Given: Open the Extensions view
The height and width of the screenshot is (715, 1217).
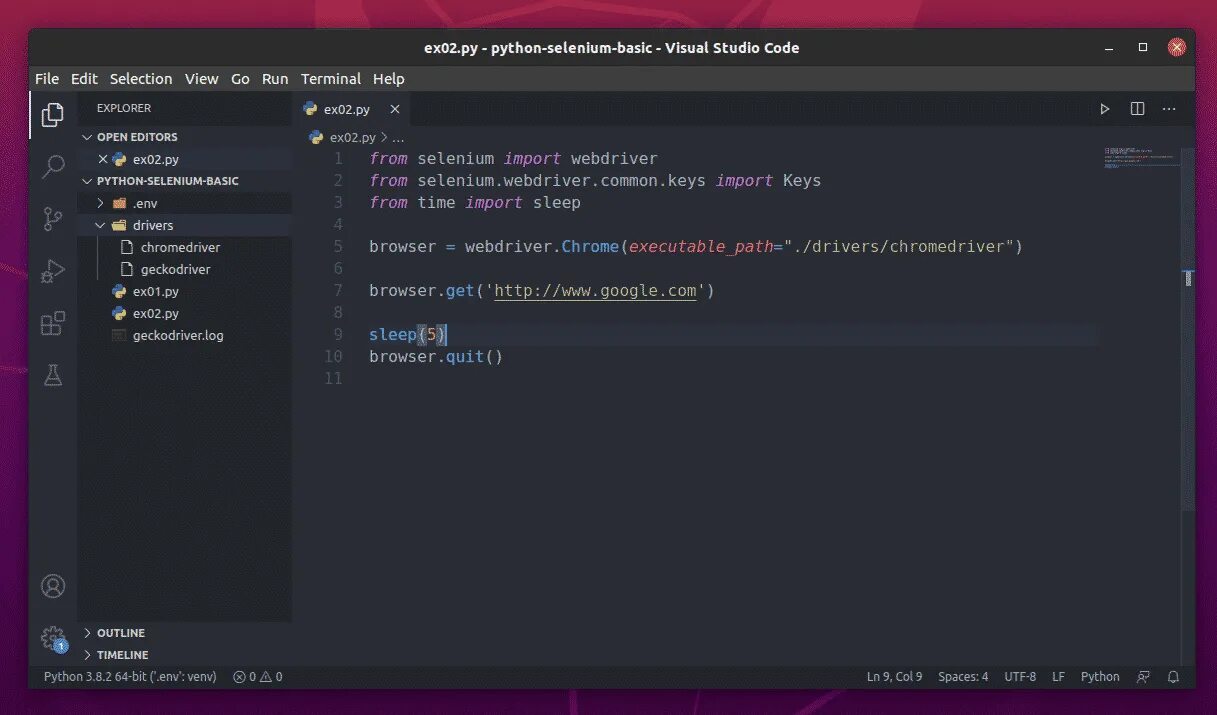Looking at the screenshot, I should click(x=53, y=323).
